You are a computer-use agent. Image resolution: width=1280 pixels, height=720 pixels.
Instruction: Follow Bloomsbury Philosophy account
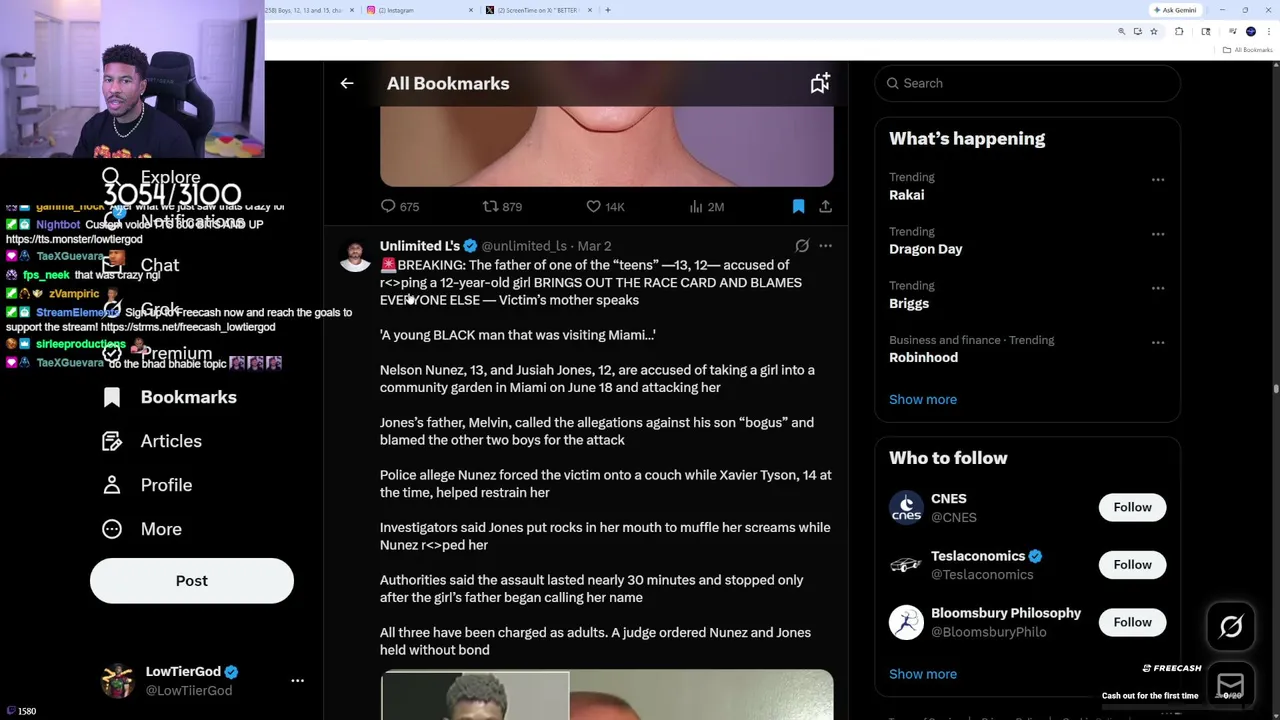[x=1133, y=622]
